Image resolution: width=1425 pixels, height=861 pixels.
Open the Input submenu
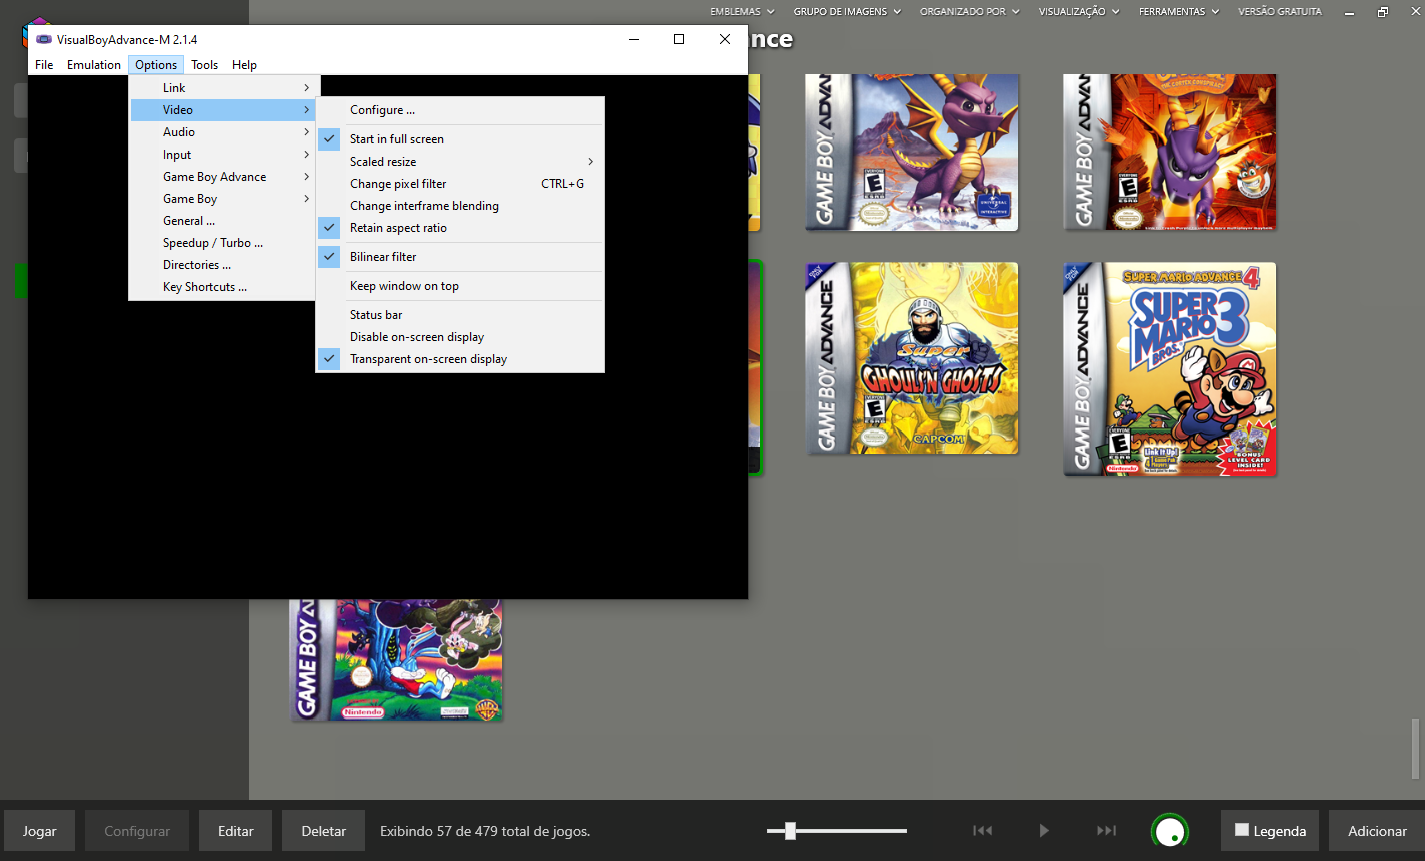[x=223, y=155]
